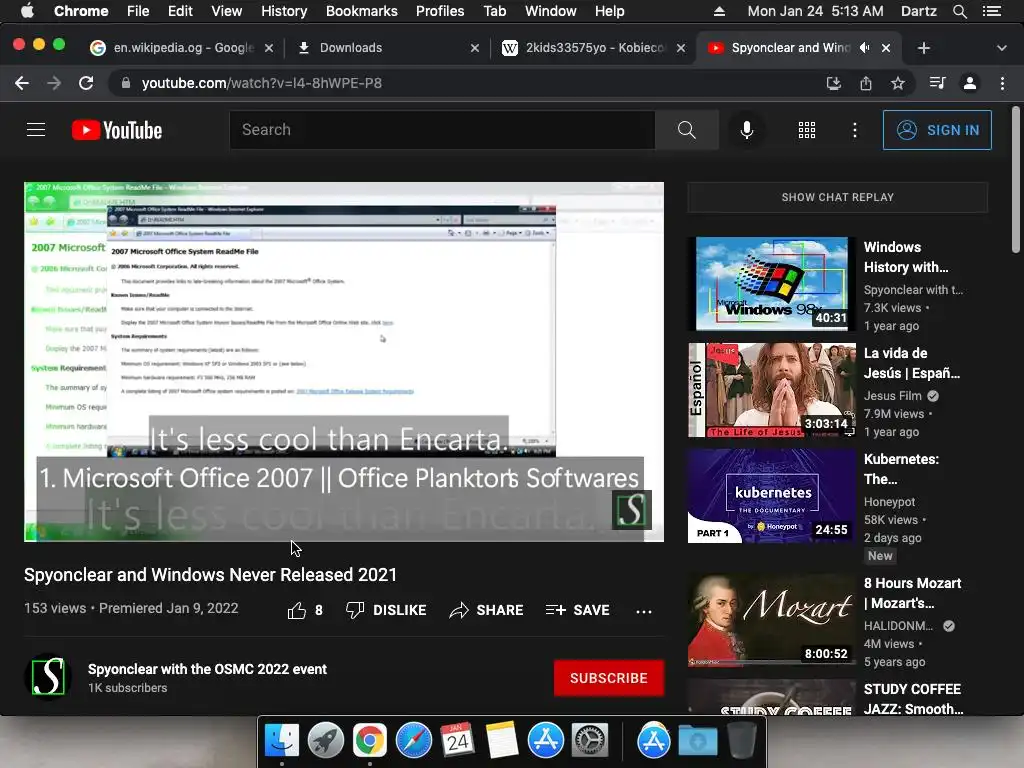The image size is (1024, 768).
Task: Open Finder from the Dock
Action: (281, 741)
